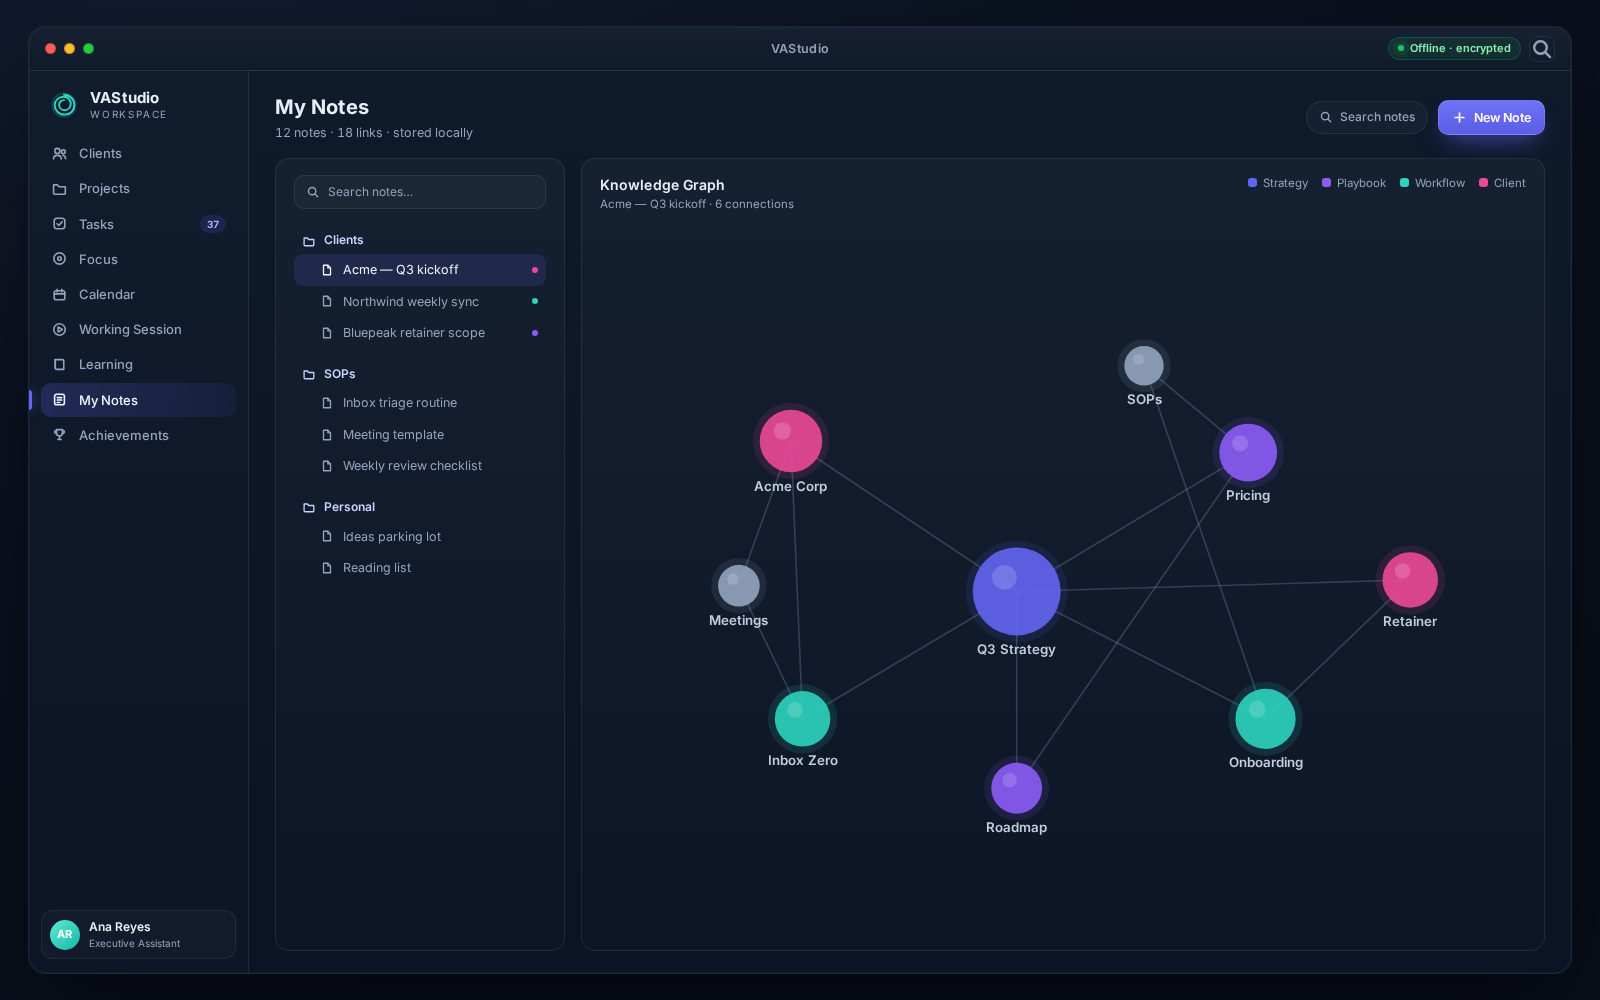Open Learning in the sidebar

(x=138, y=365)
